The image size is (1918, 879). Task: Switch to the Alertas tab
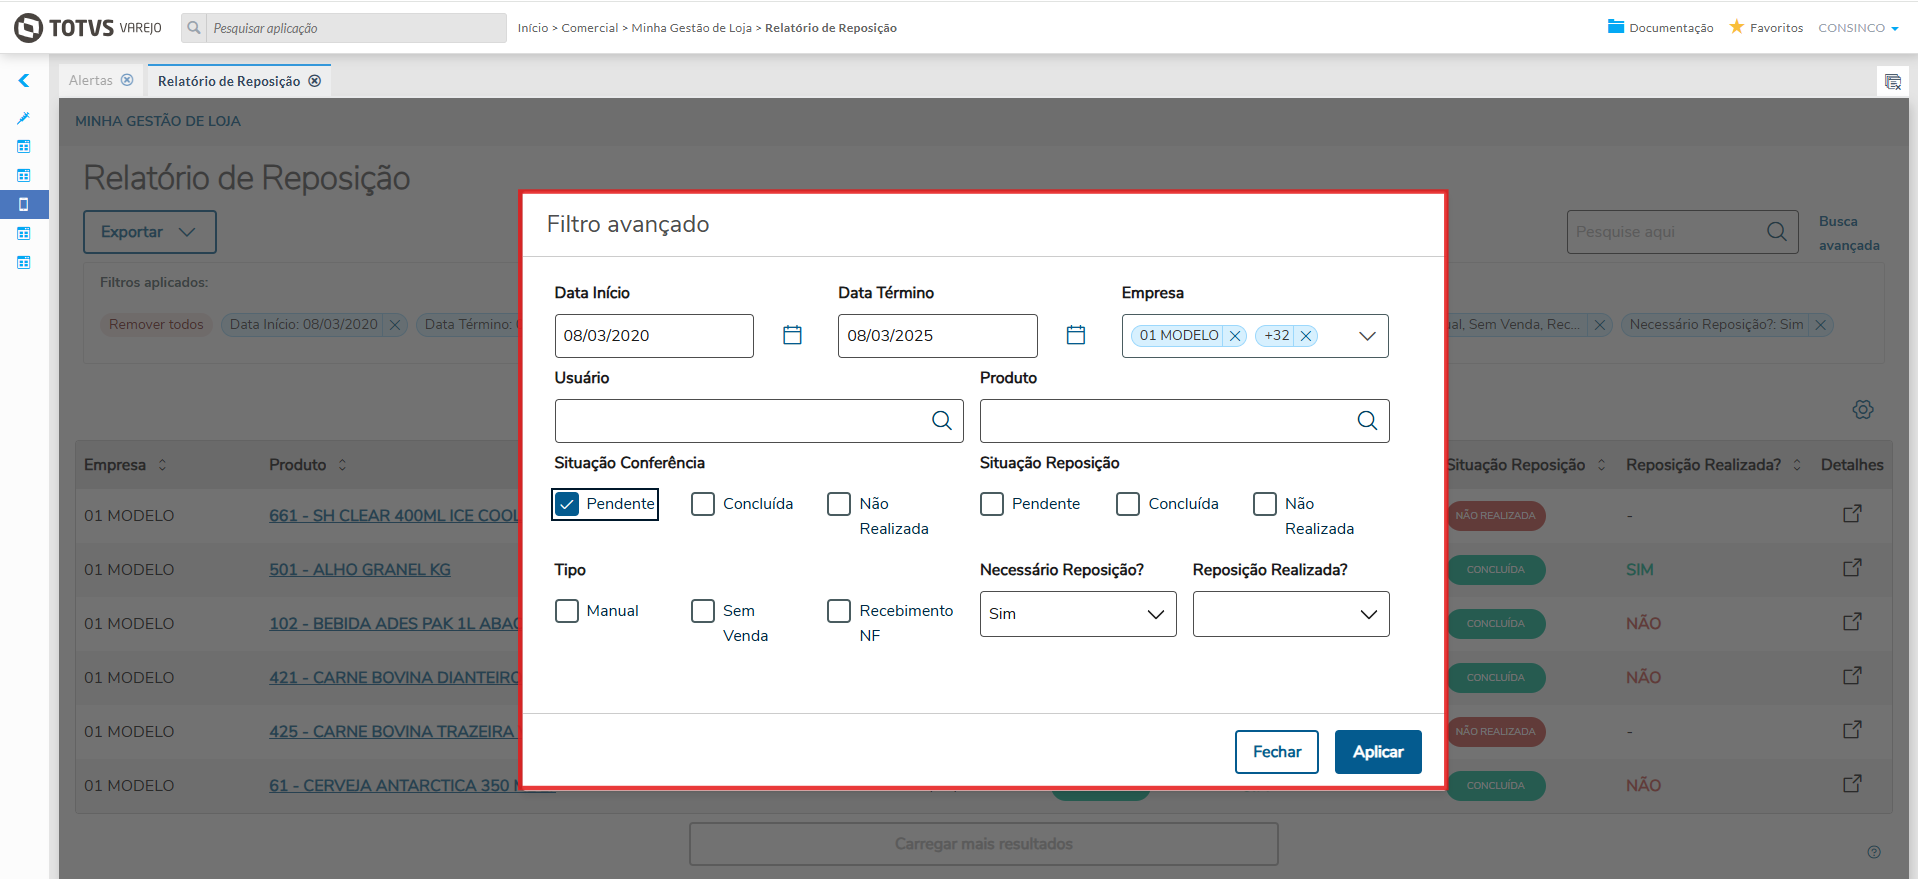90,80
